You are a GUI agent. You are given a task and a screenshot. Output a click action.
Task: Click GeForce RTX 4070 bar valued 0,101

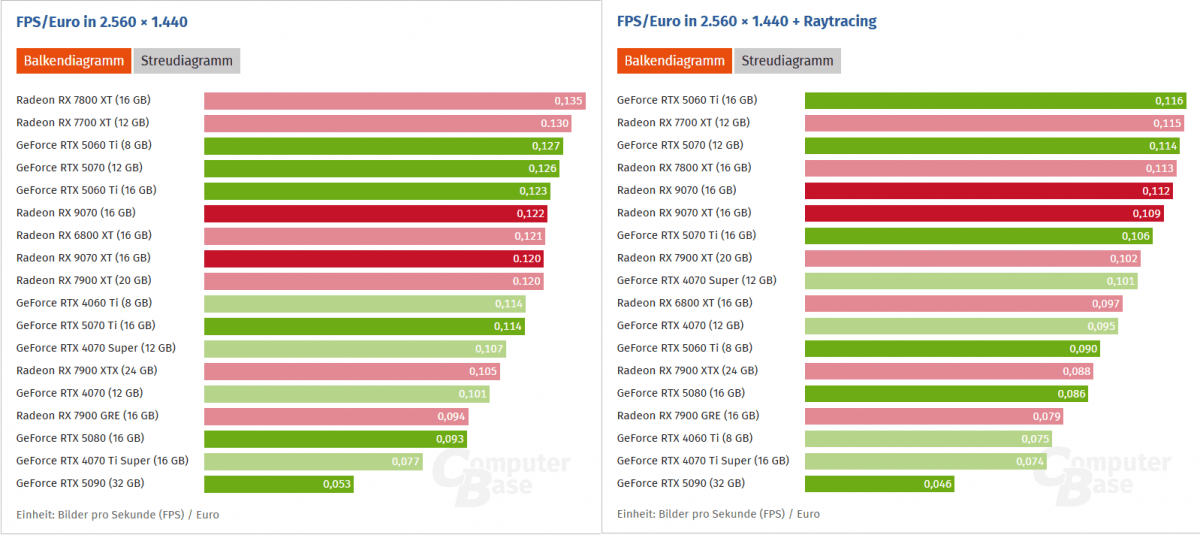pos(347,394)
